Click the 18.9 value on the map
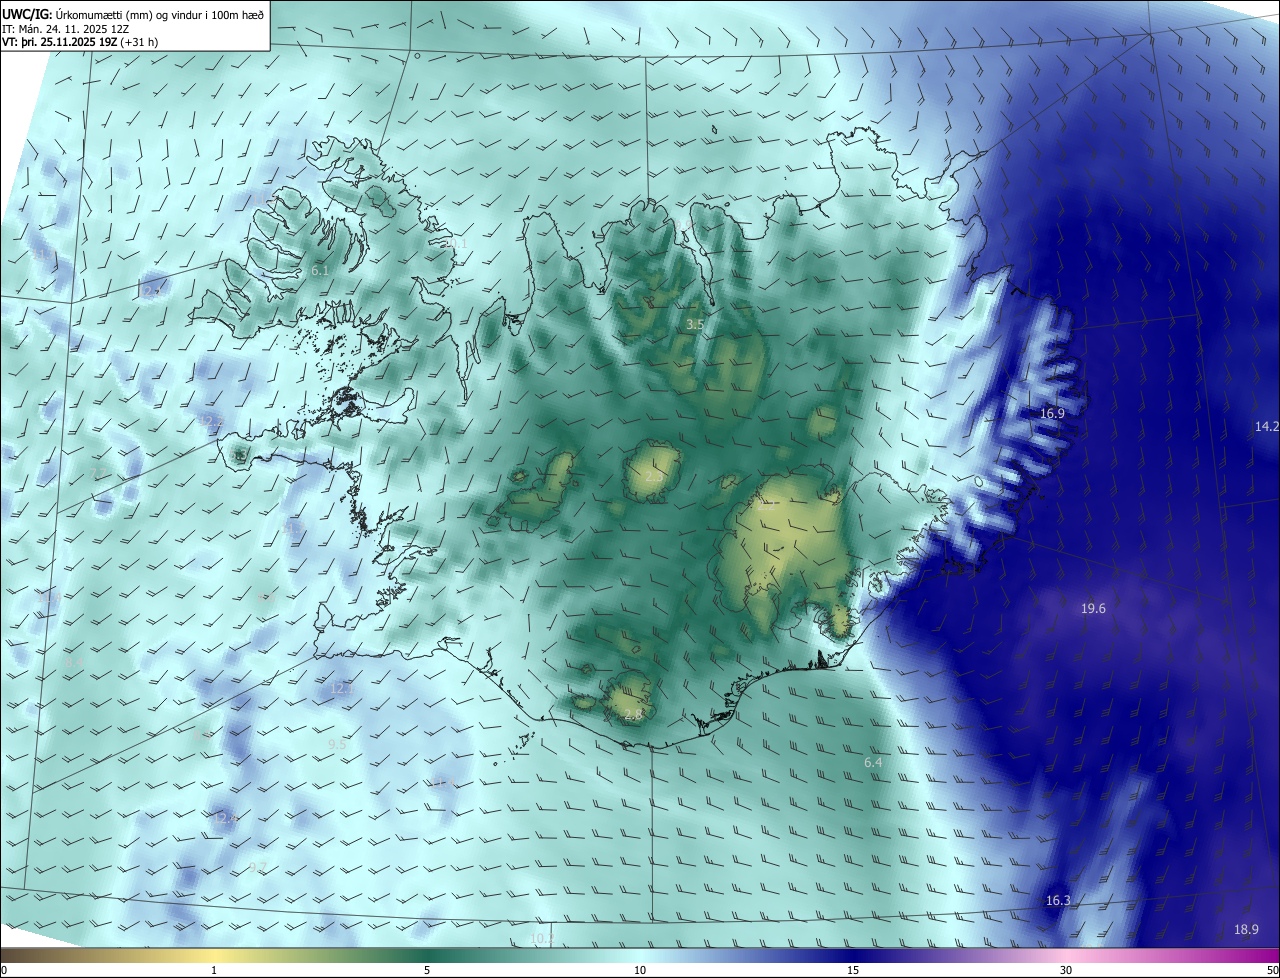 coord(1246,929)
